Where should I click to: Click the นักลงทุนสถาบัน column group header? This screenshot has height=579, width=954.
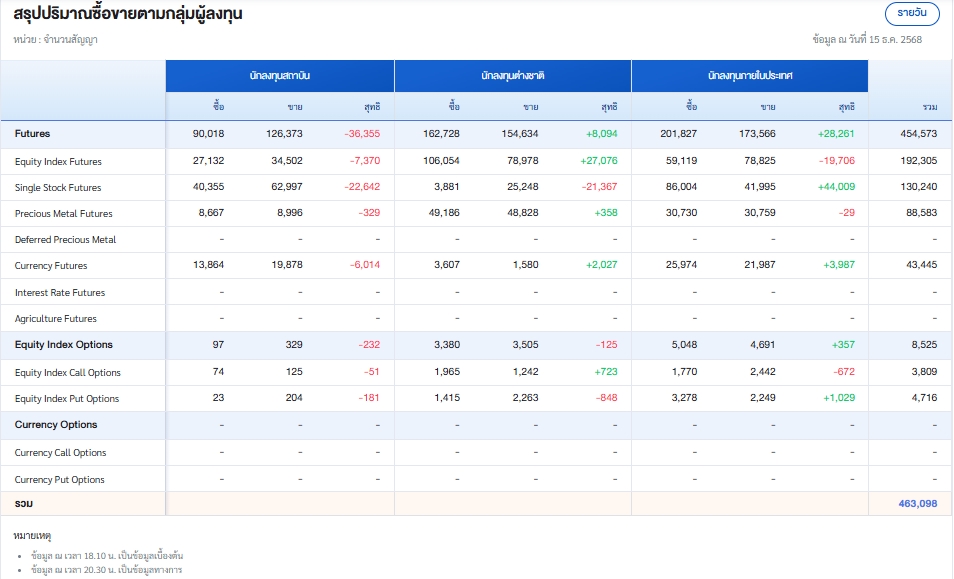[x=279, y=76]
